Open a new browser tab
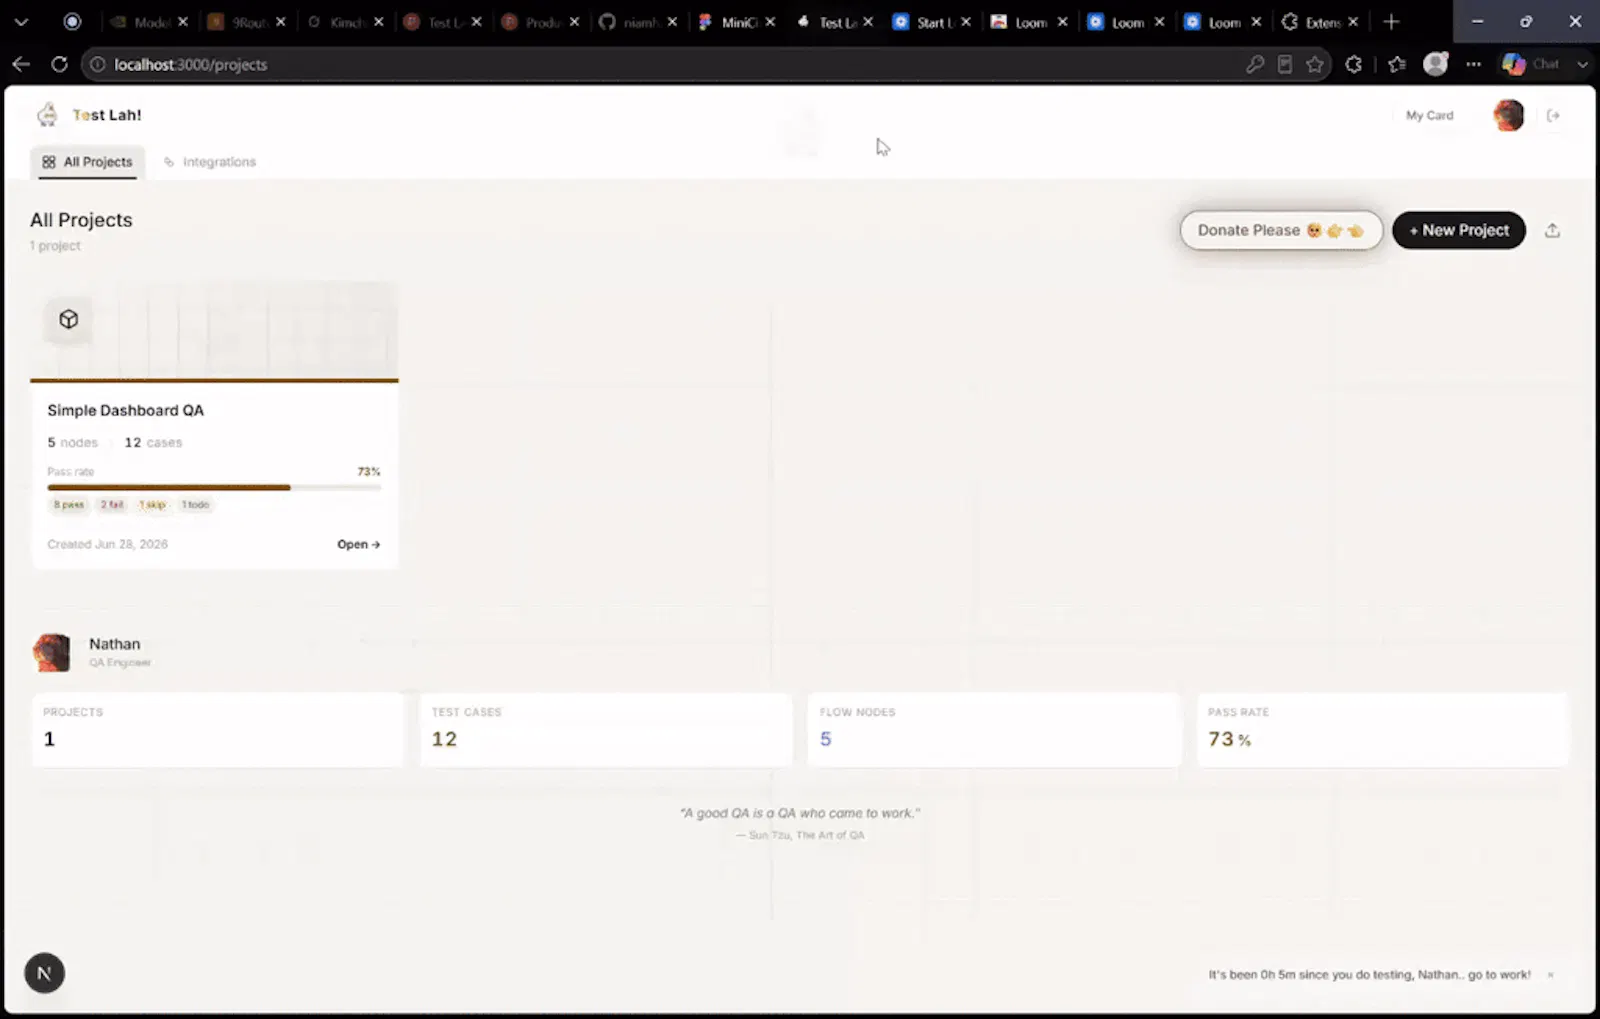The image size is (1600, 1019). coord(1391,21)
